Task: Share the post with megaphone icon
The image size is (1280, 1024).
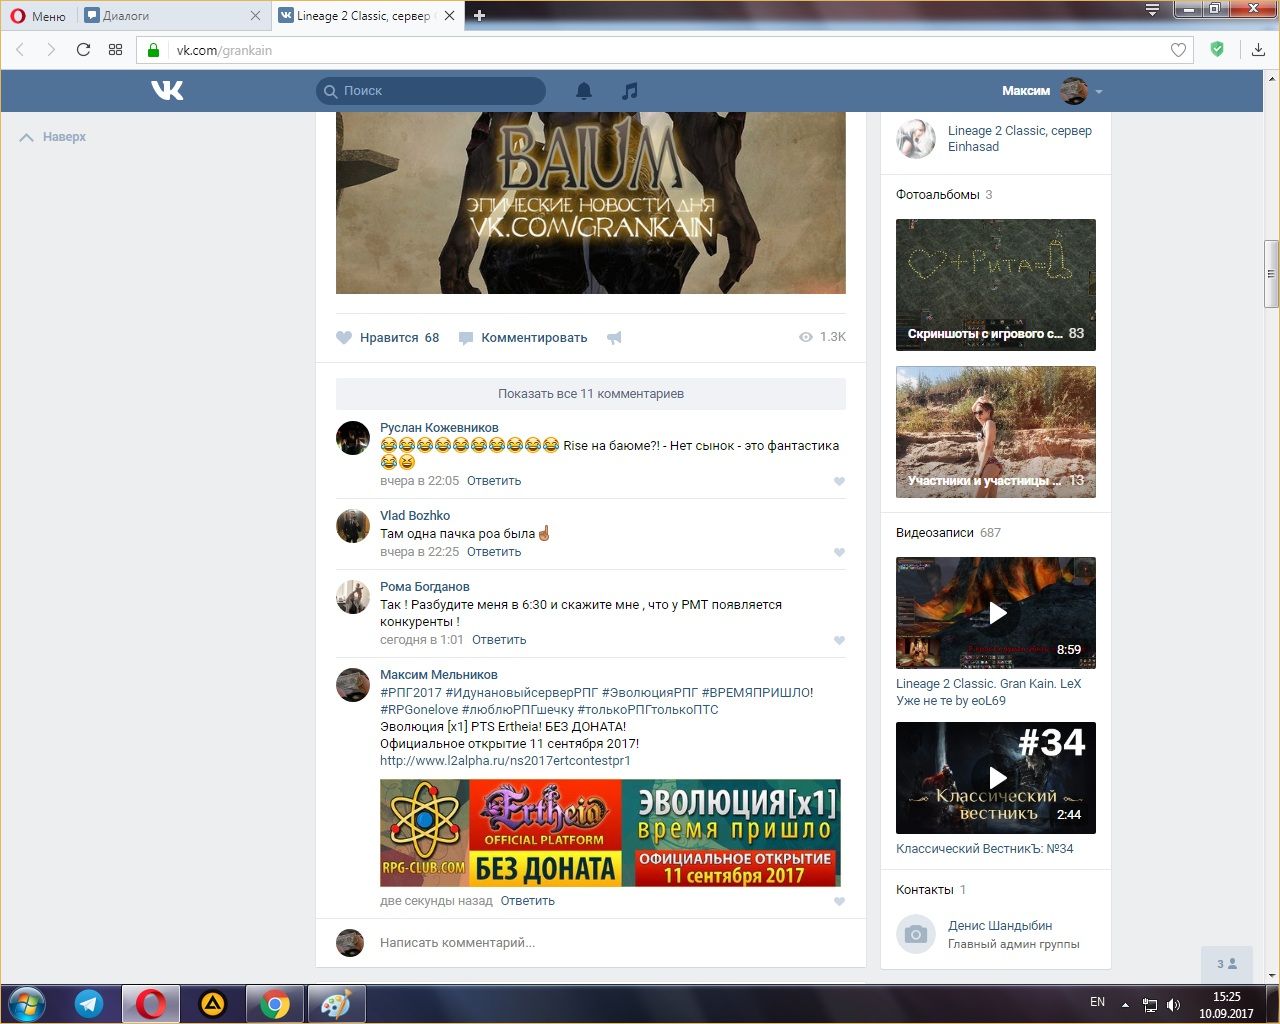Action: click(614, 338)
